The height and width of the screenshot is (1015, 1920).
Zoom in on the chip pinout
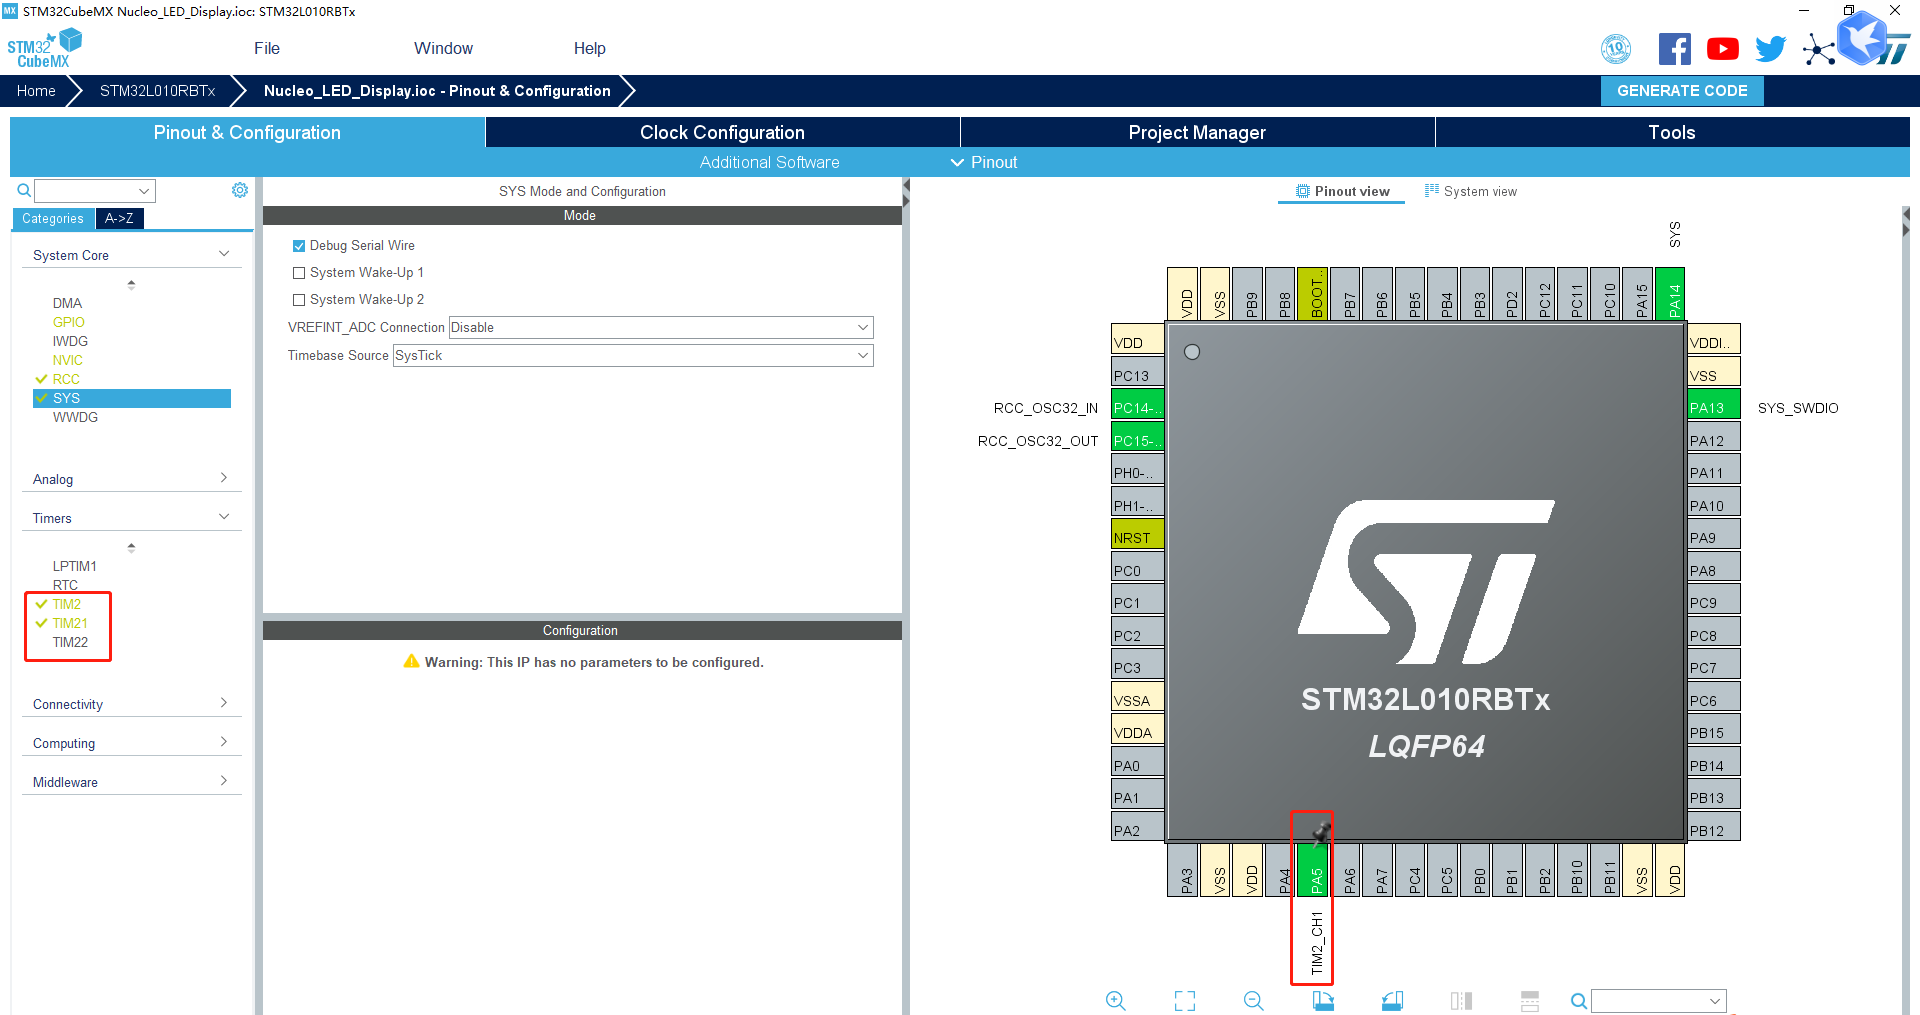point(1116,1001)
